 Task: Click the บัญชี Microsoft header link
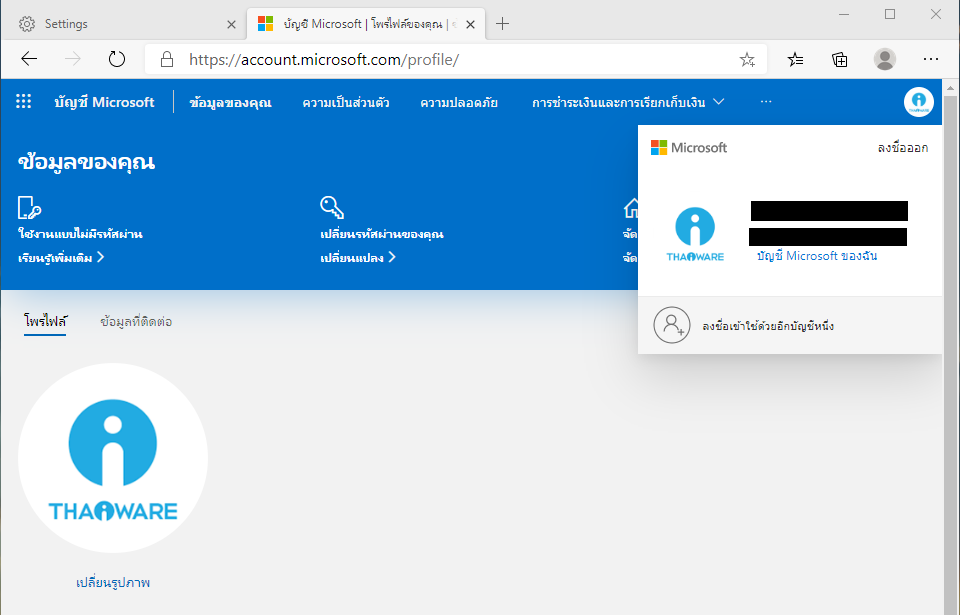(104, 102)
